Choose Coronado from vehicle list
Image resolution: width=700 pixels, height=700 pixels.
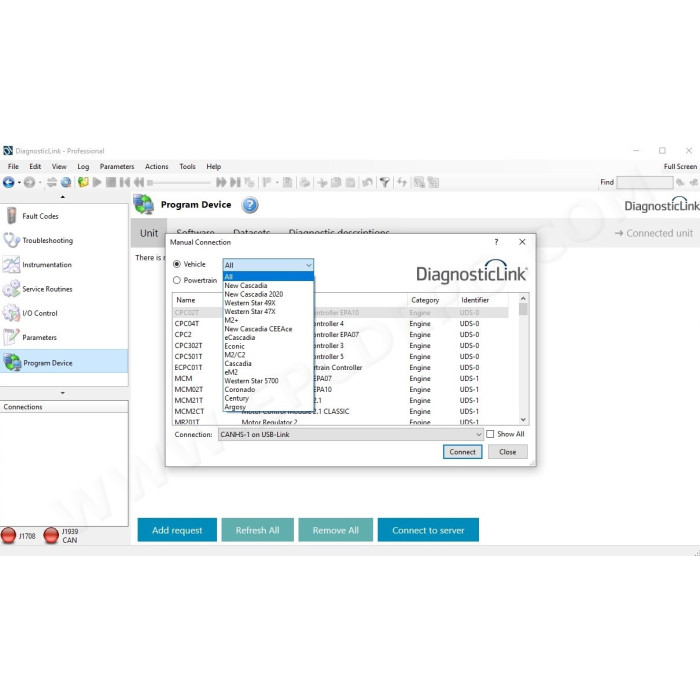coord(268,390)
